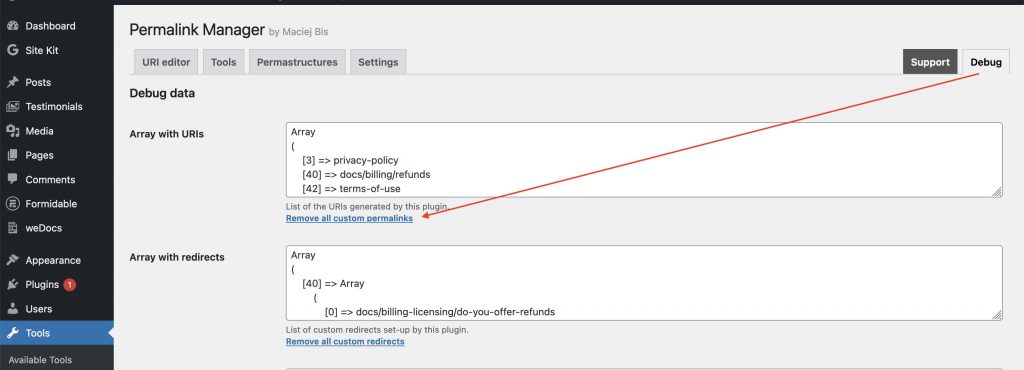
Task: Click the do-you-offer-refunds redirect entry
Action: pyautogui.click(x=440, y=312)
